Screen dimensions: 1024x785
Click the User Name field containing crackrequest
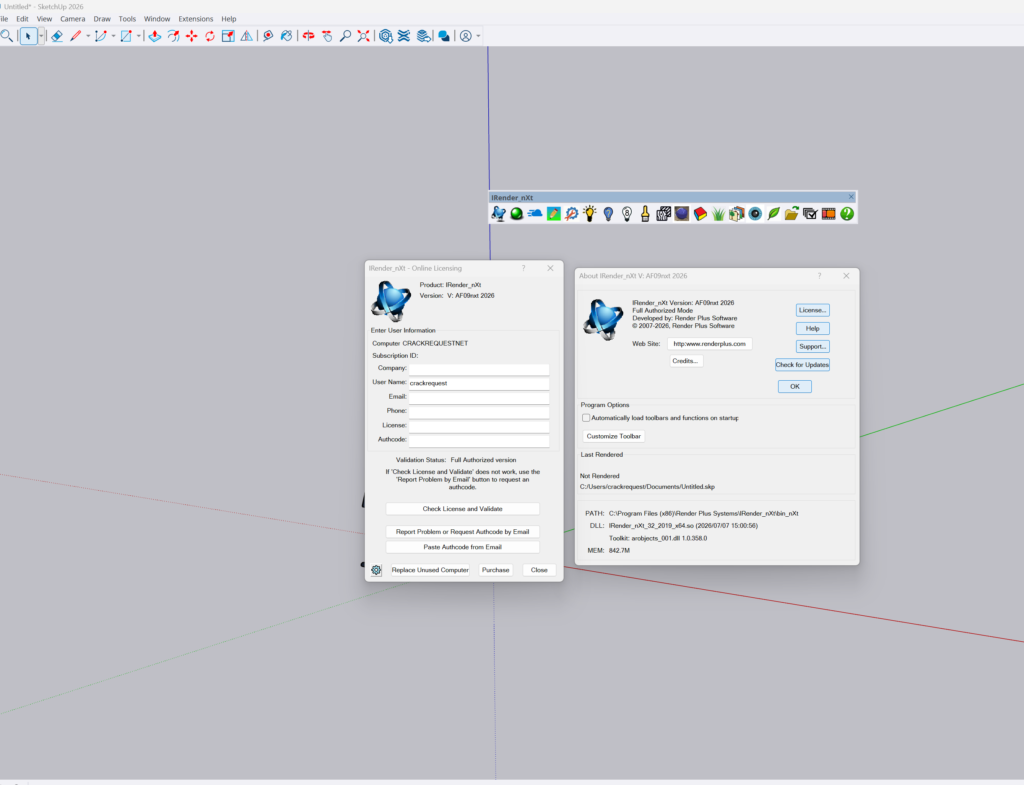pos(479,383)
